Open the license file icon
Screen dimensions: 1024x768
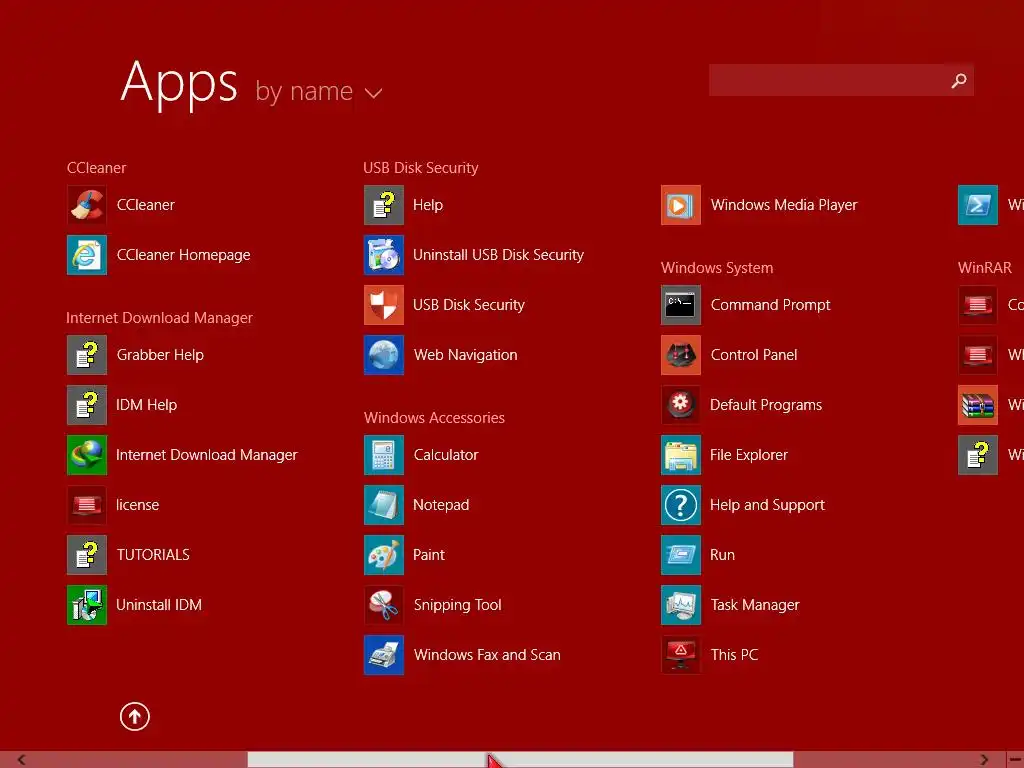point(87,505)
